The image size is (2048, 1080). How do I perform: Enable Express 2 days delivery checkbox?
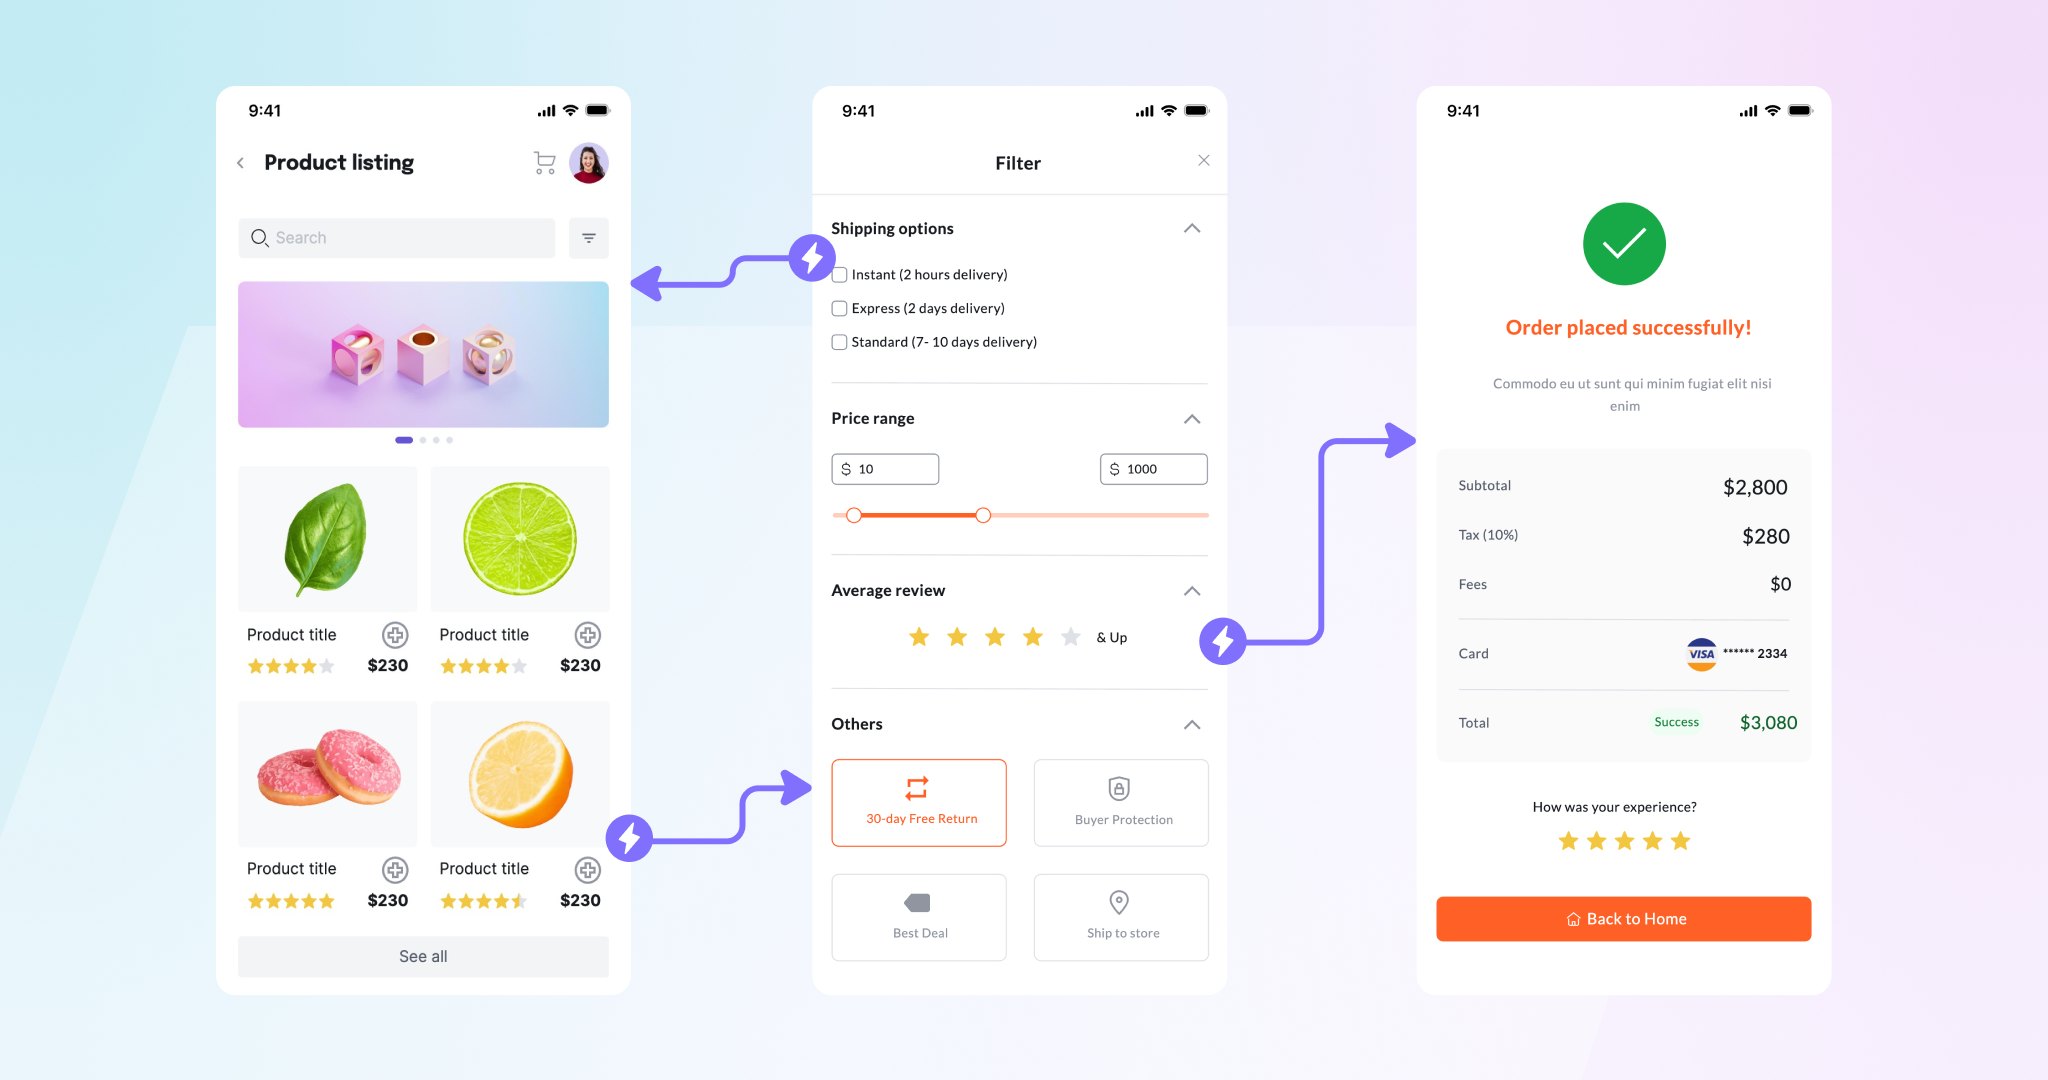pos(836,308)
